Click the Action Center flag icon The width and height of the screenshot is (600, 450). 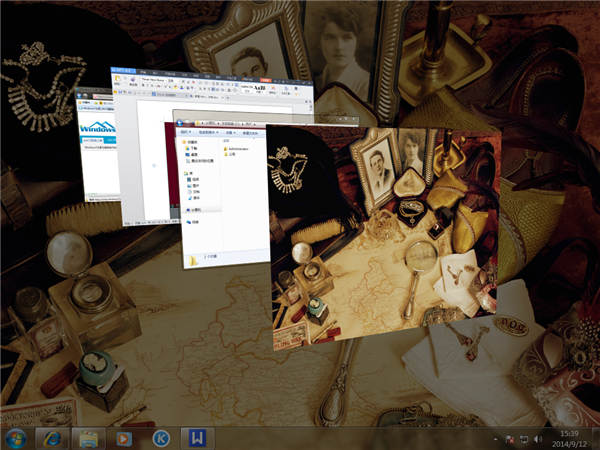coord(510,439)
